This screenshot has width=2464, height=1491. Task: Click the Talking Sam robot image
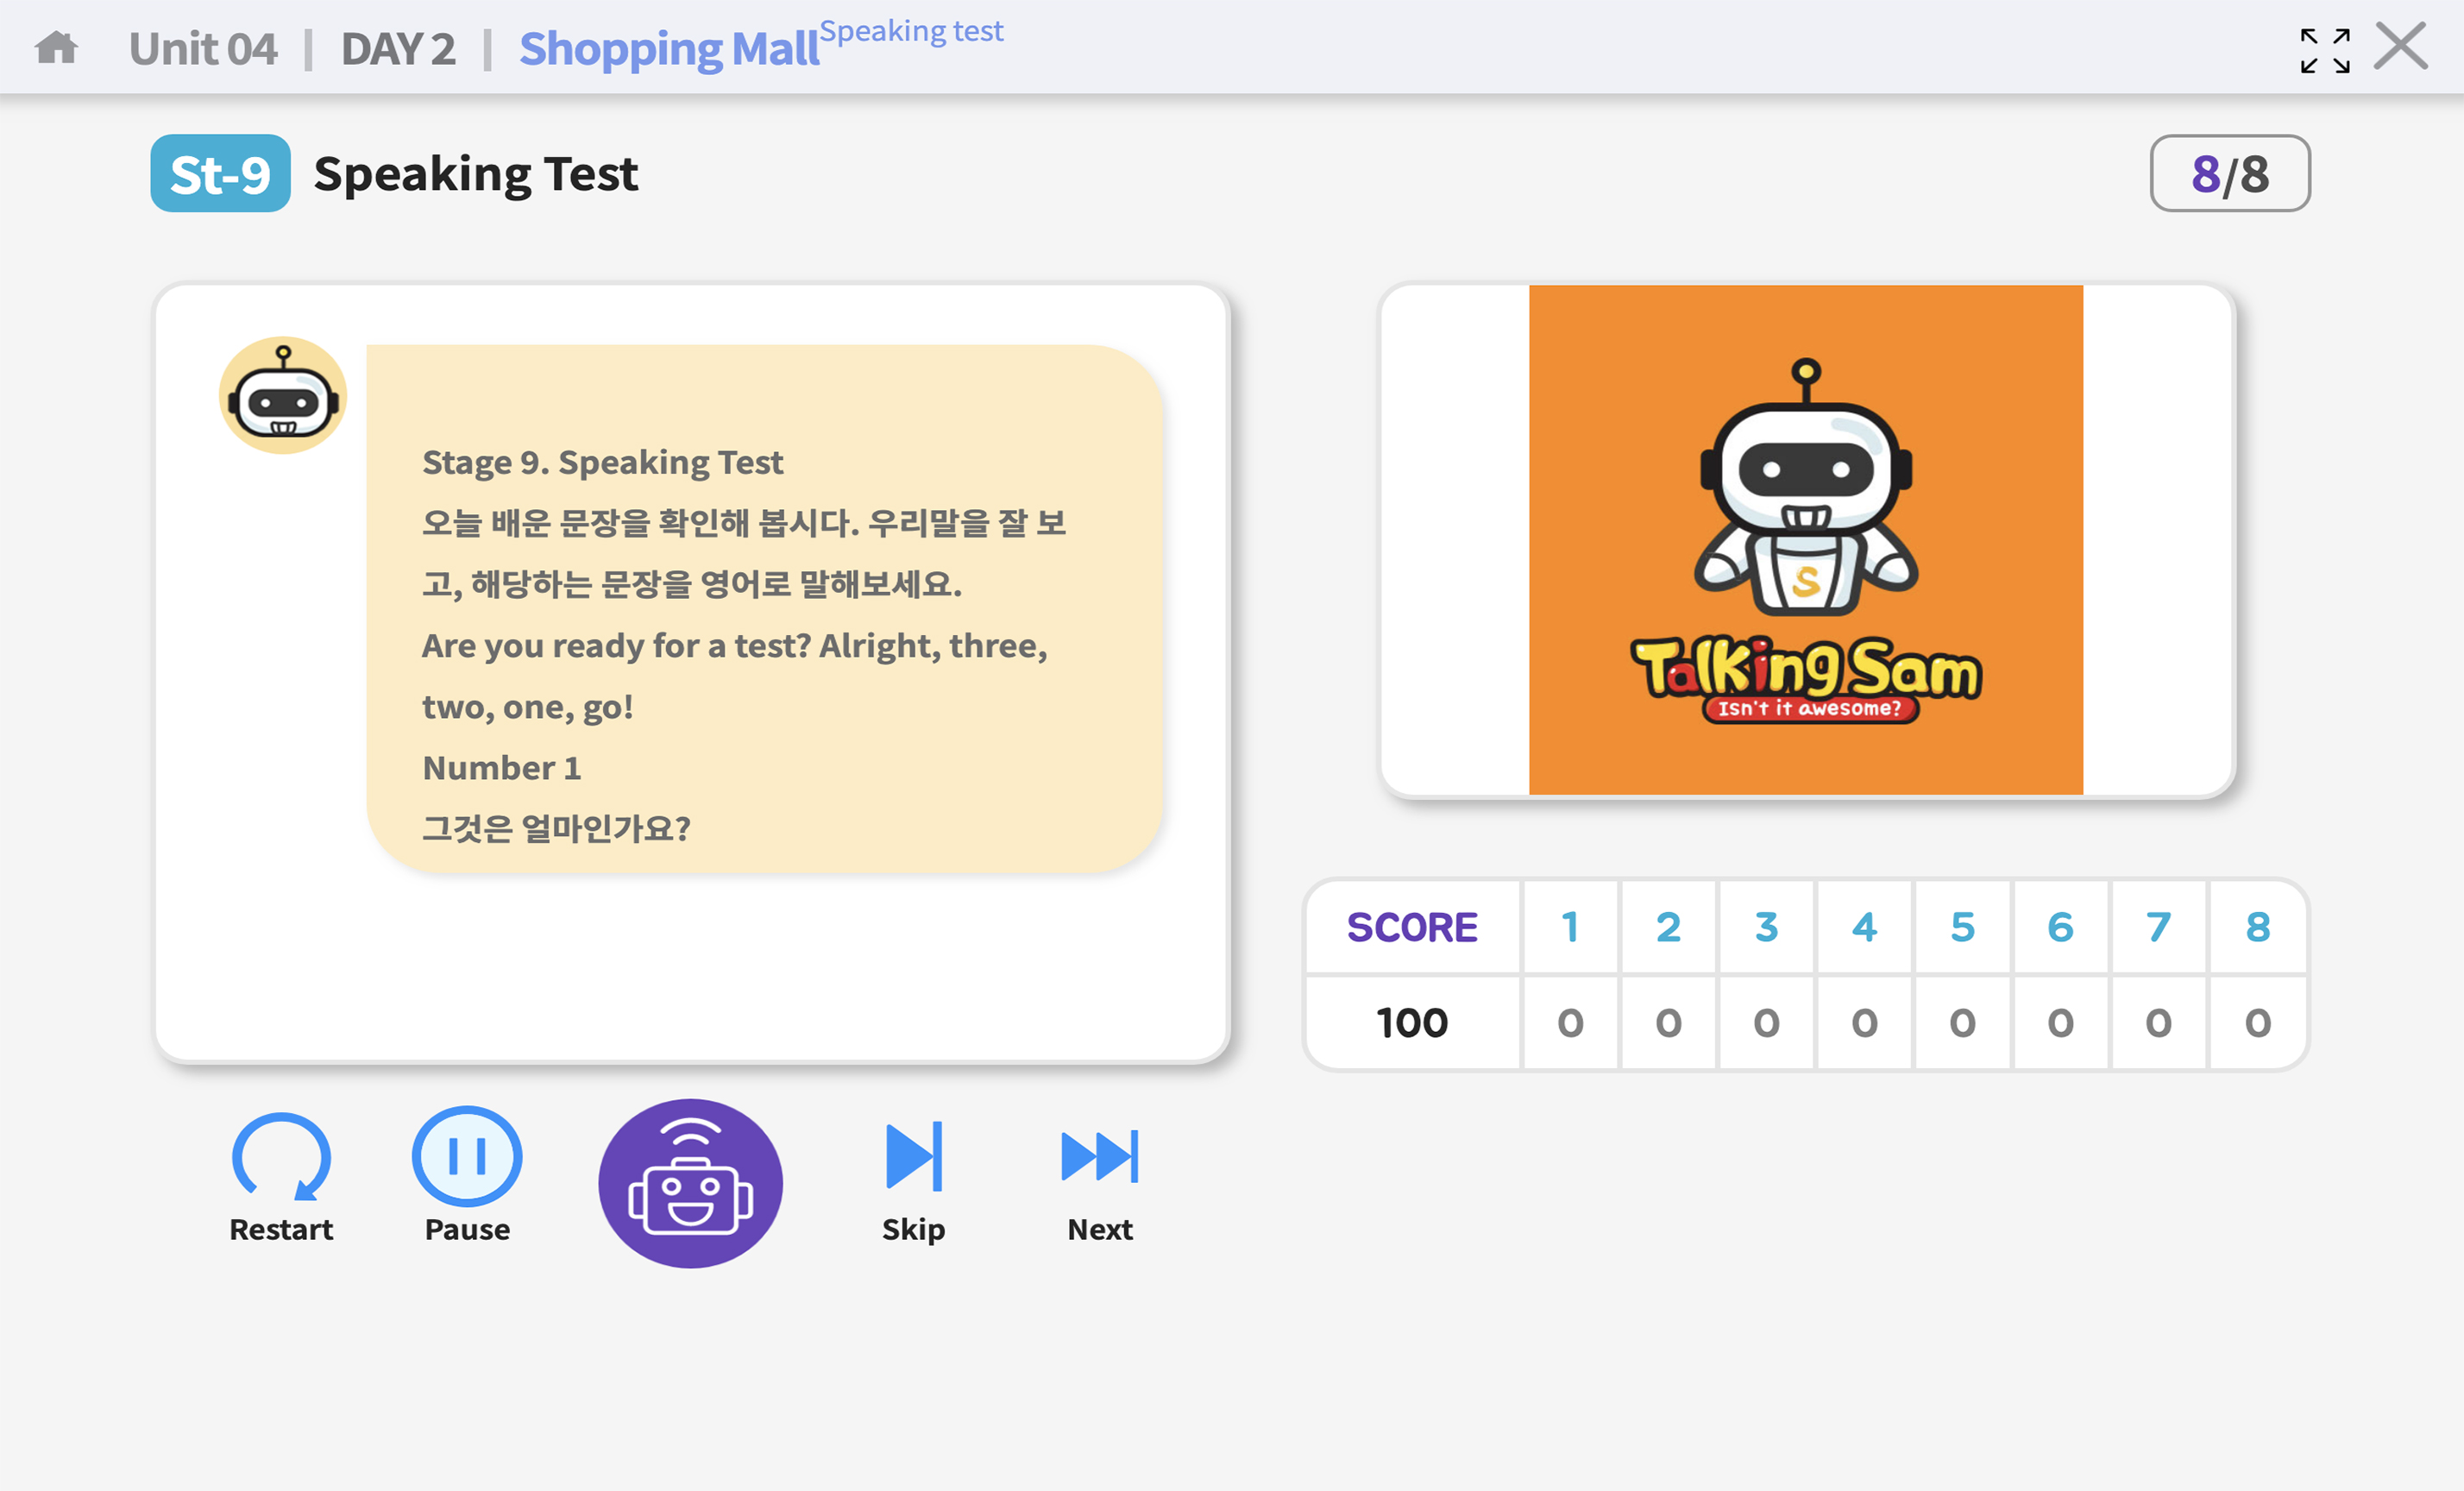[1805, 540]
